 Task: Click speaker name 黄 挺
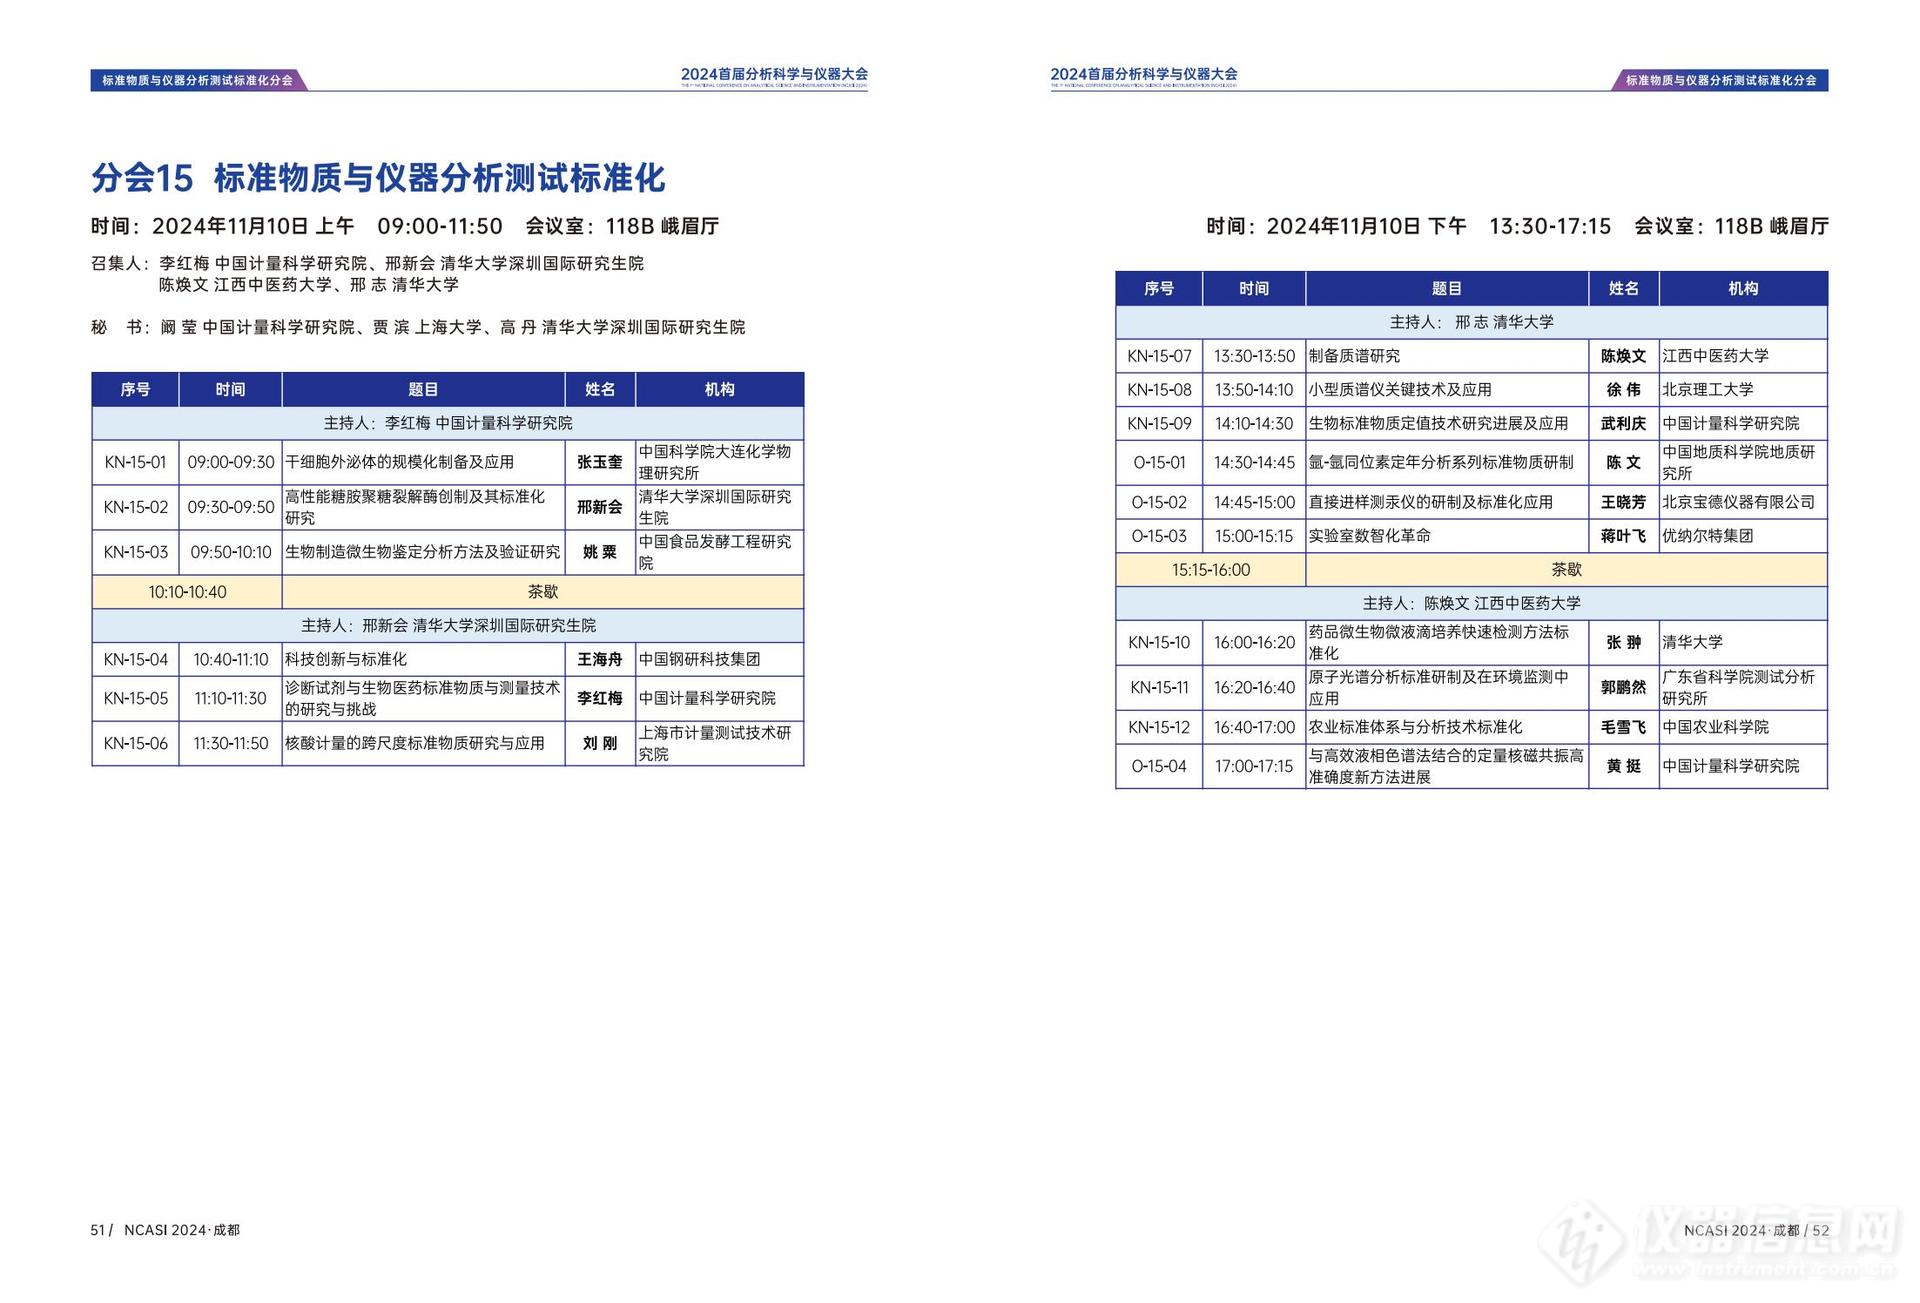coord(1624,766)
